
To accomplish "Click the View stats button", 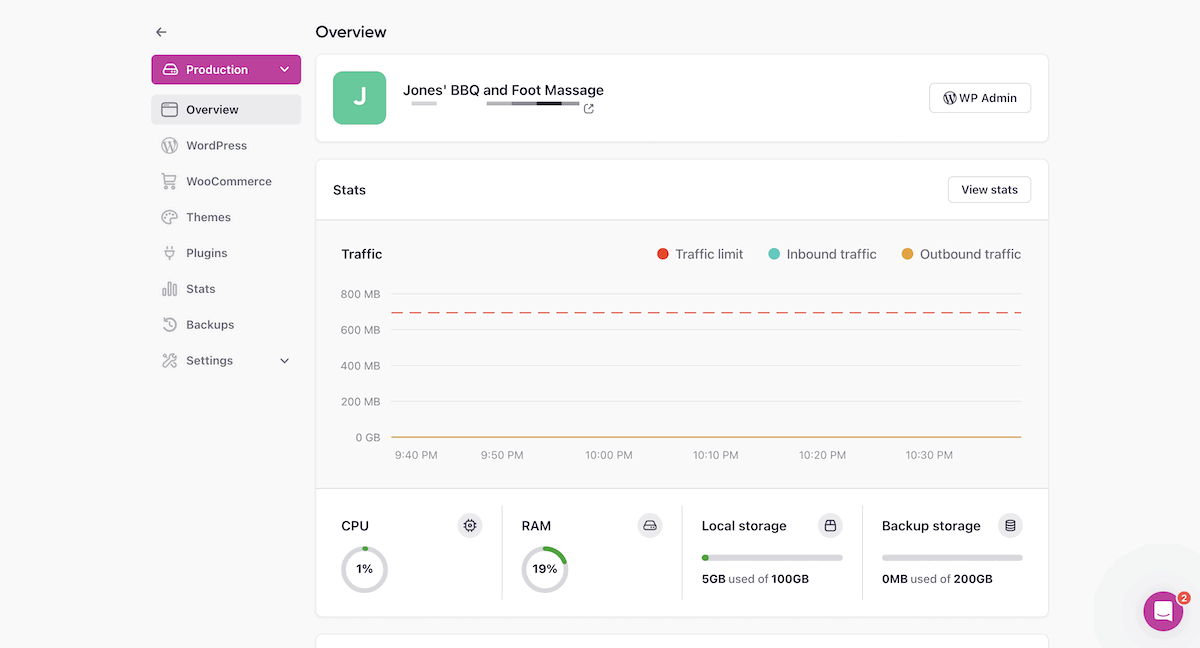I will tap(989, 190).
